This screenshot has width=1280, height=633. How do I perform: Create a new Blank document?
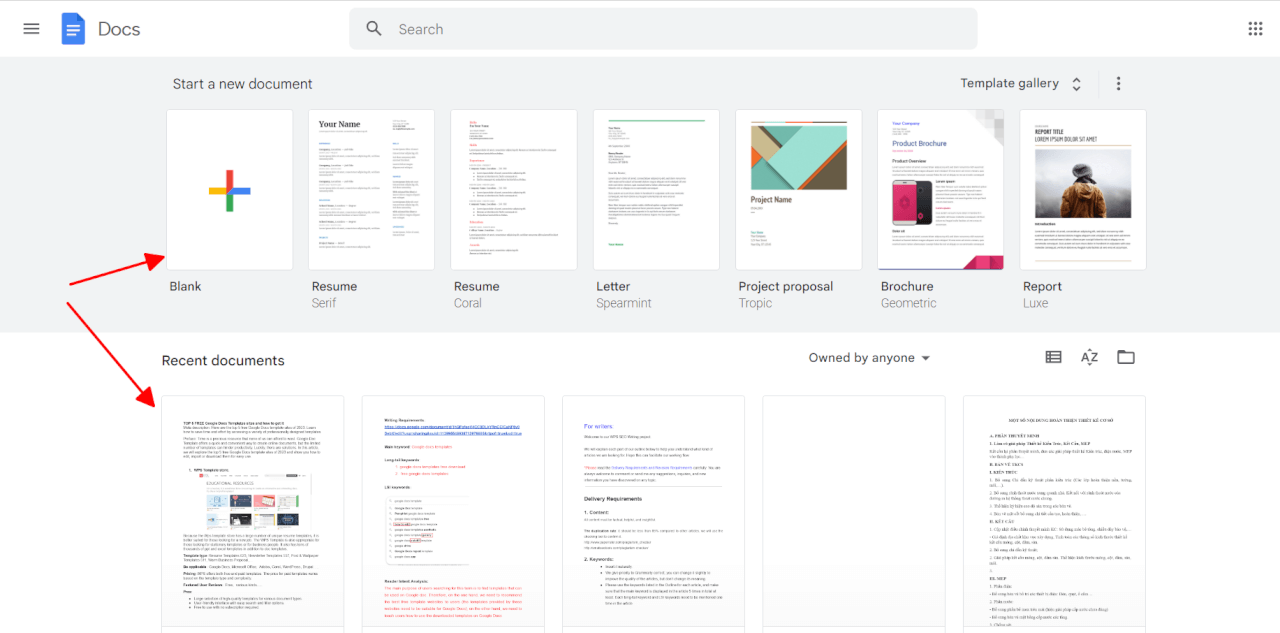pos(230,190)
